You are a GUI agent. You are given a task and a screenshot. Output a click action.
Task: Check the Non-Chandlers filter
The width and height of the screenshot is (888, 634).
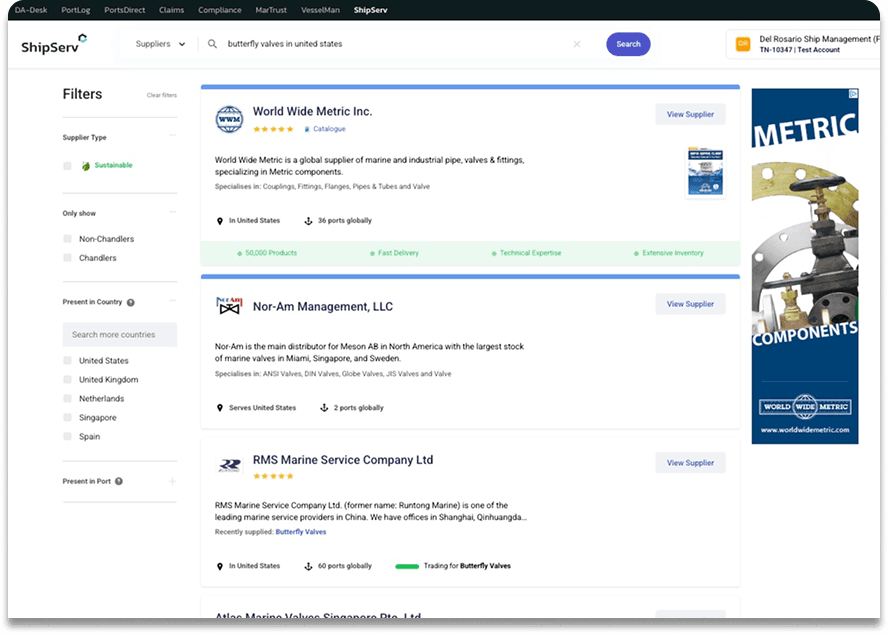[x=67, y=239]
